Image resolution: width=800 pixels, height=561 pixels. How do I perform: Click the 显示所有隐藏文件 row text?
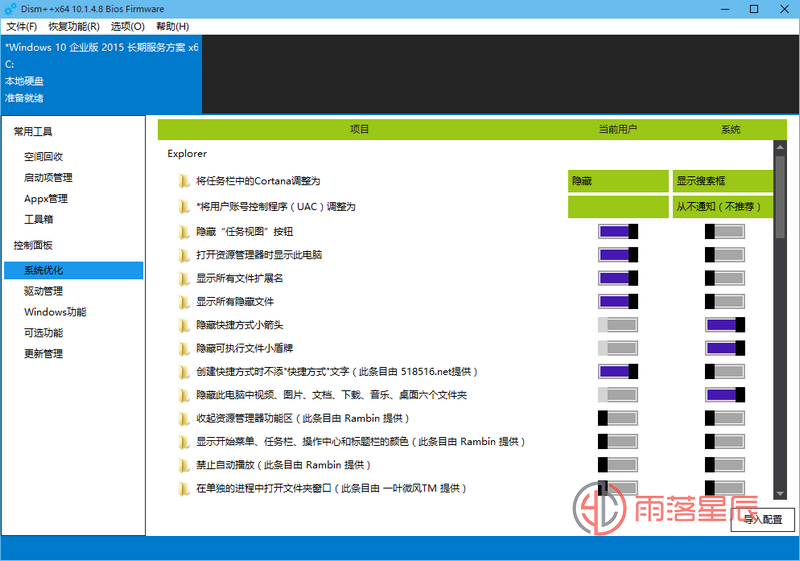pos(235,302)
